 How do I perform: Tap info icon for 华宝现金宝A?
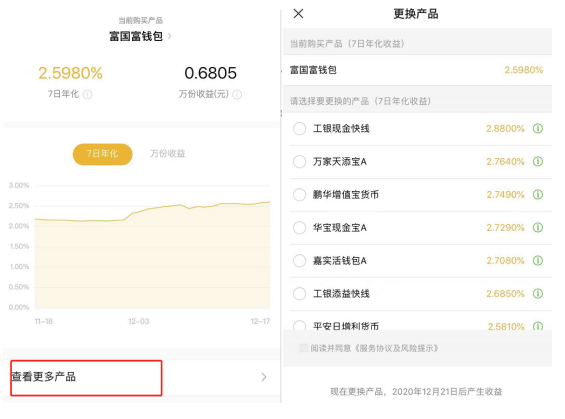pos(538,227)
